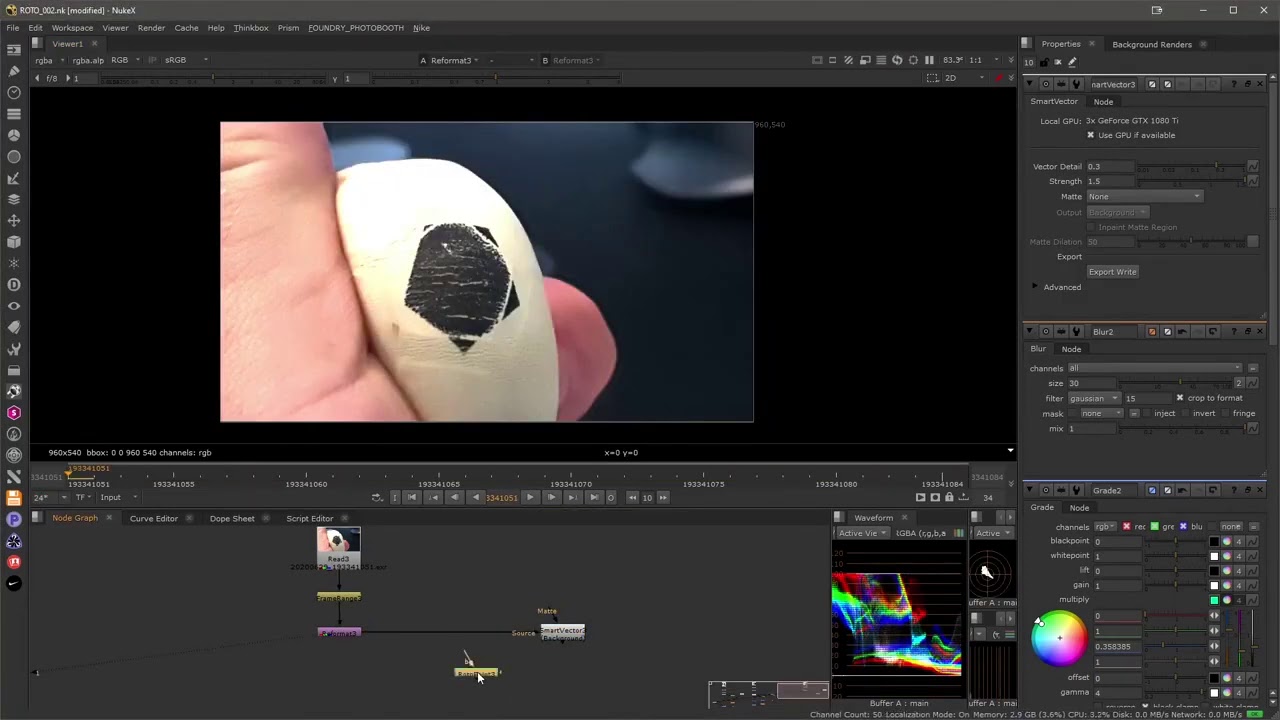Open the Deep nodes D icon
1280x720 pixels.
point(14,285)
